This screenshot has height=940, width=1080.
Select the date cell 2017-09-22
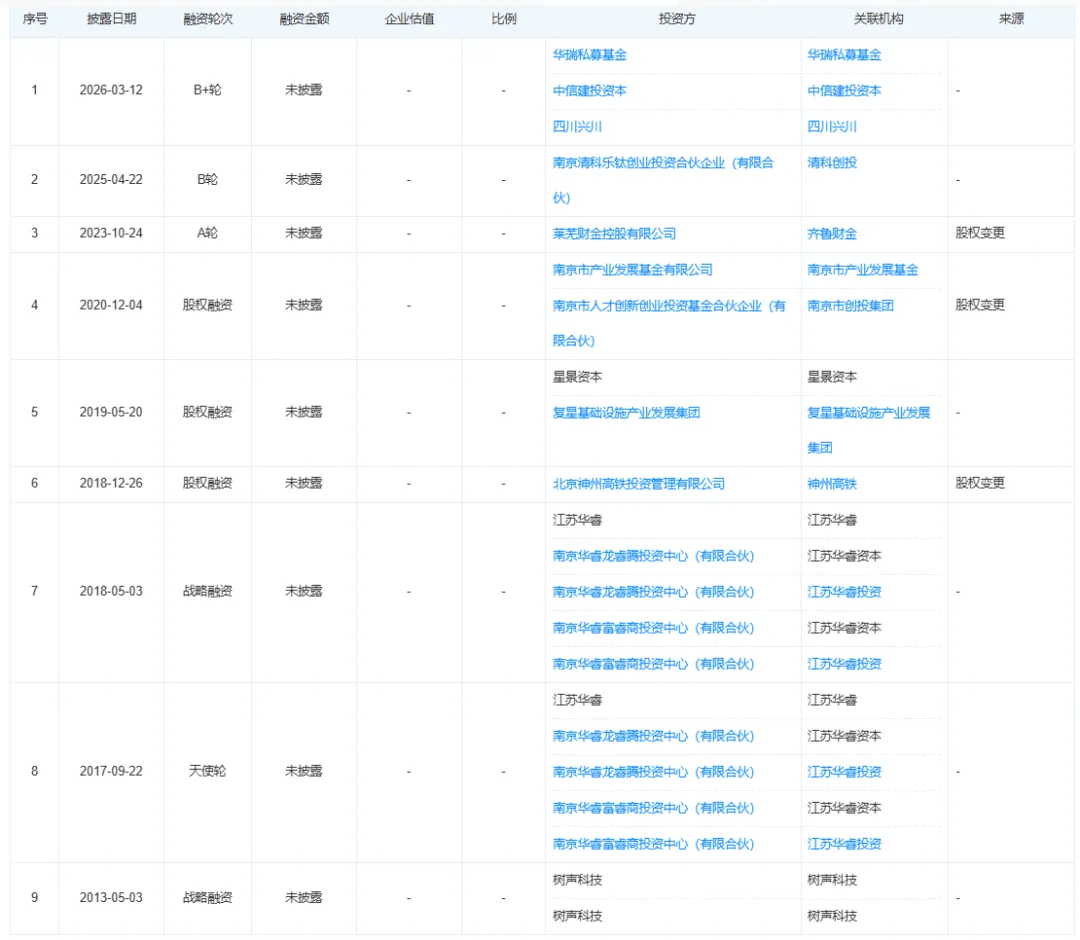(x=111, y=771)
